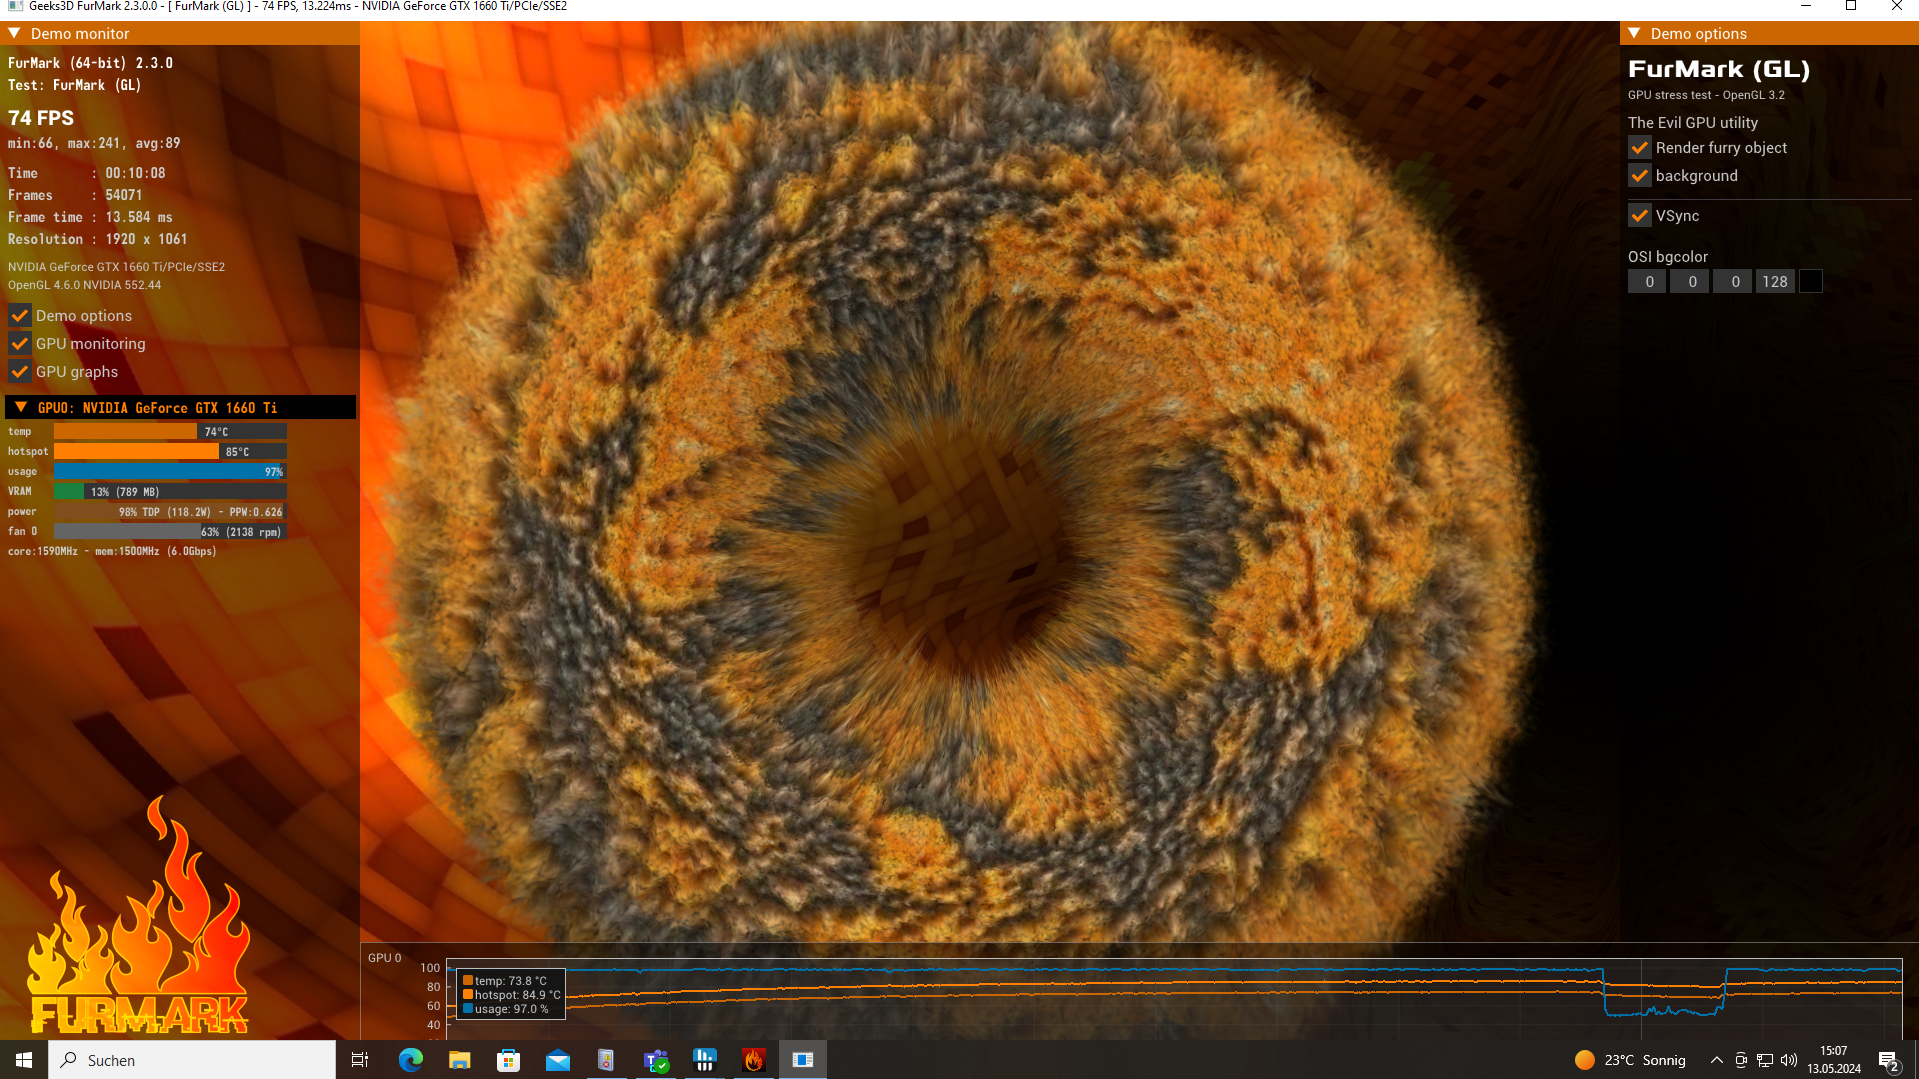This screenshot has width=1919, height=1079.
Task: Open the Windows Start menu
Action: pos(24,1060)
